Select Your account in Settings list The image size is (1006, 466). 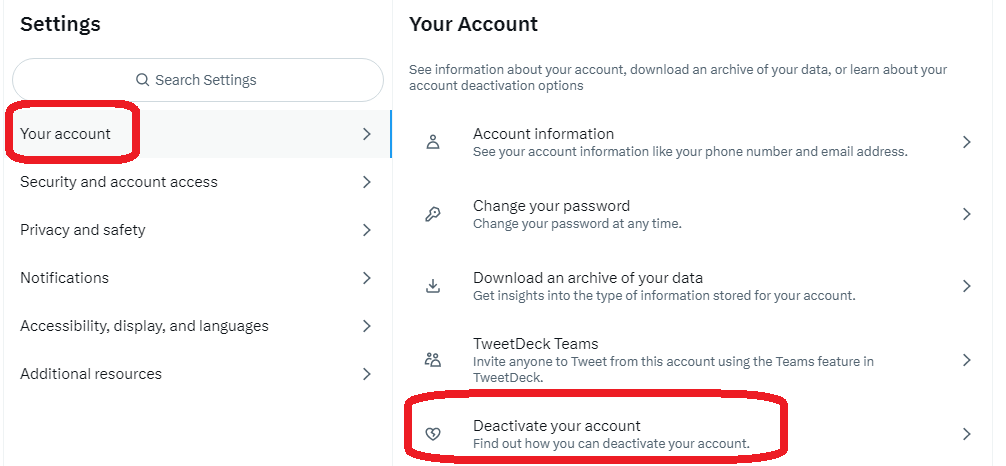click(198, 134)
